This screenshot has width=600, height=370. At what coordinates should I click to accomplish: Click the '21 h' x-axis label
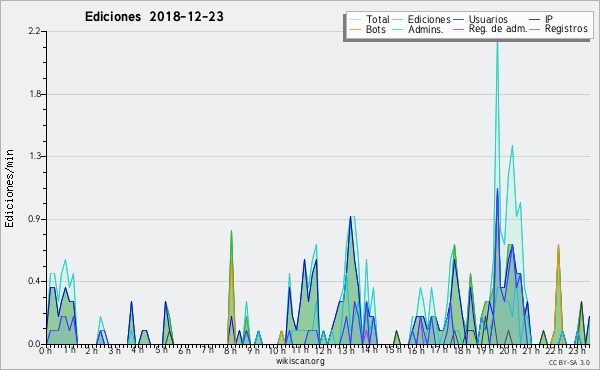coord(532,350)
